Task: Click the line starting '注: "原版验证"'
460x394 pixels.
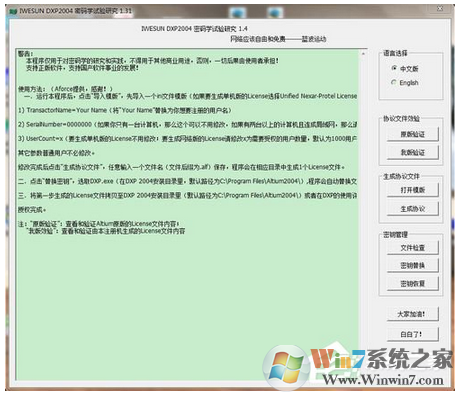Action: [x=99, y=224]
